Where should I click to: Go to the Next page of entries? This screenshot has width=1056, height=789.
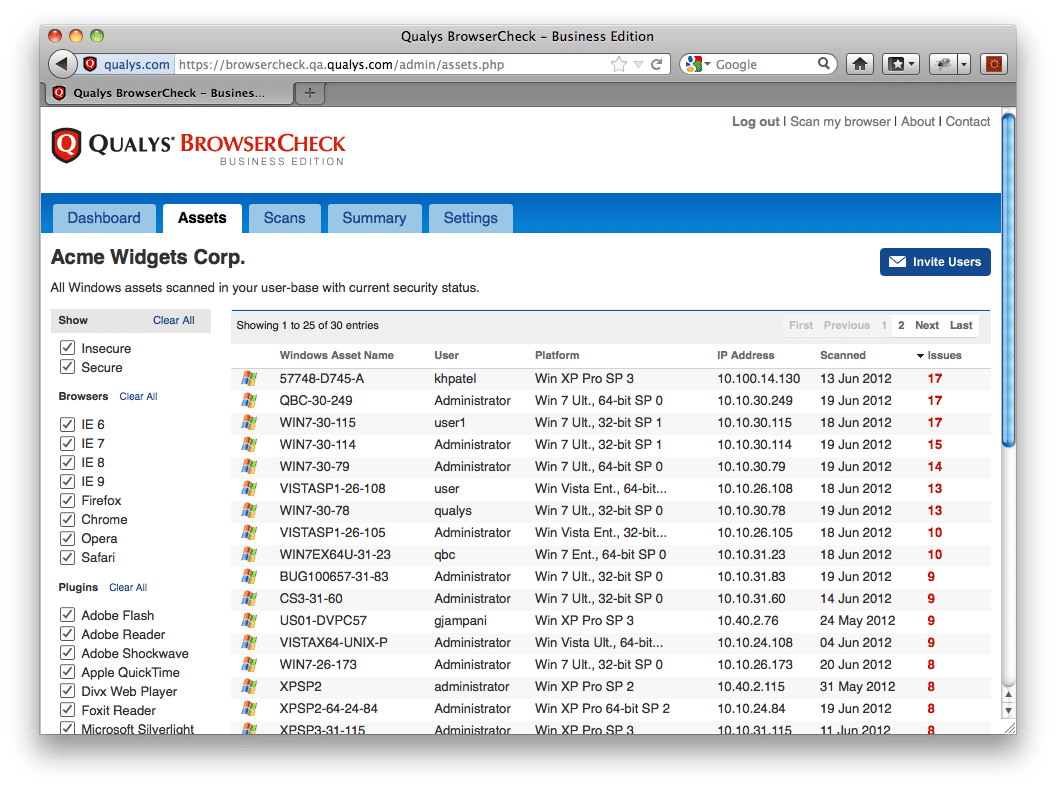point(927,325)
